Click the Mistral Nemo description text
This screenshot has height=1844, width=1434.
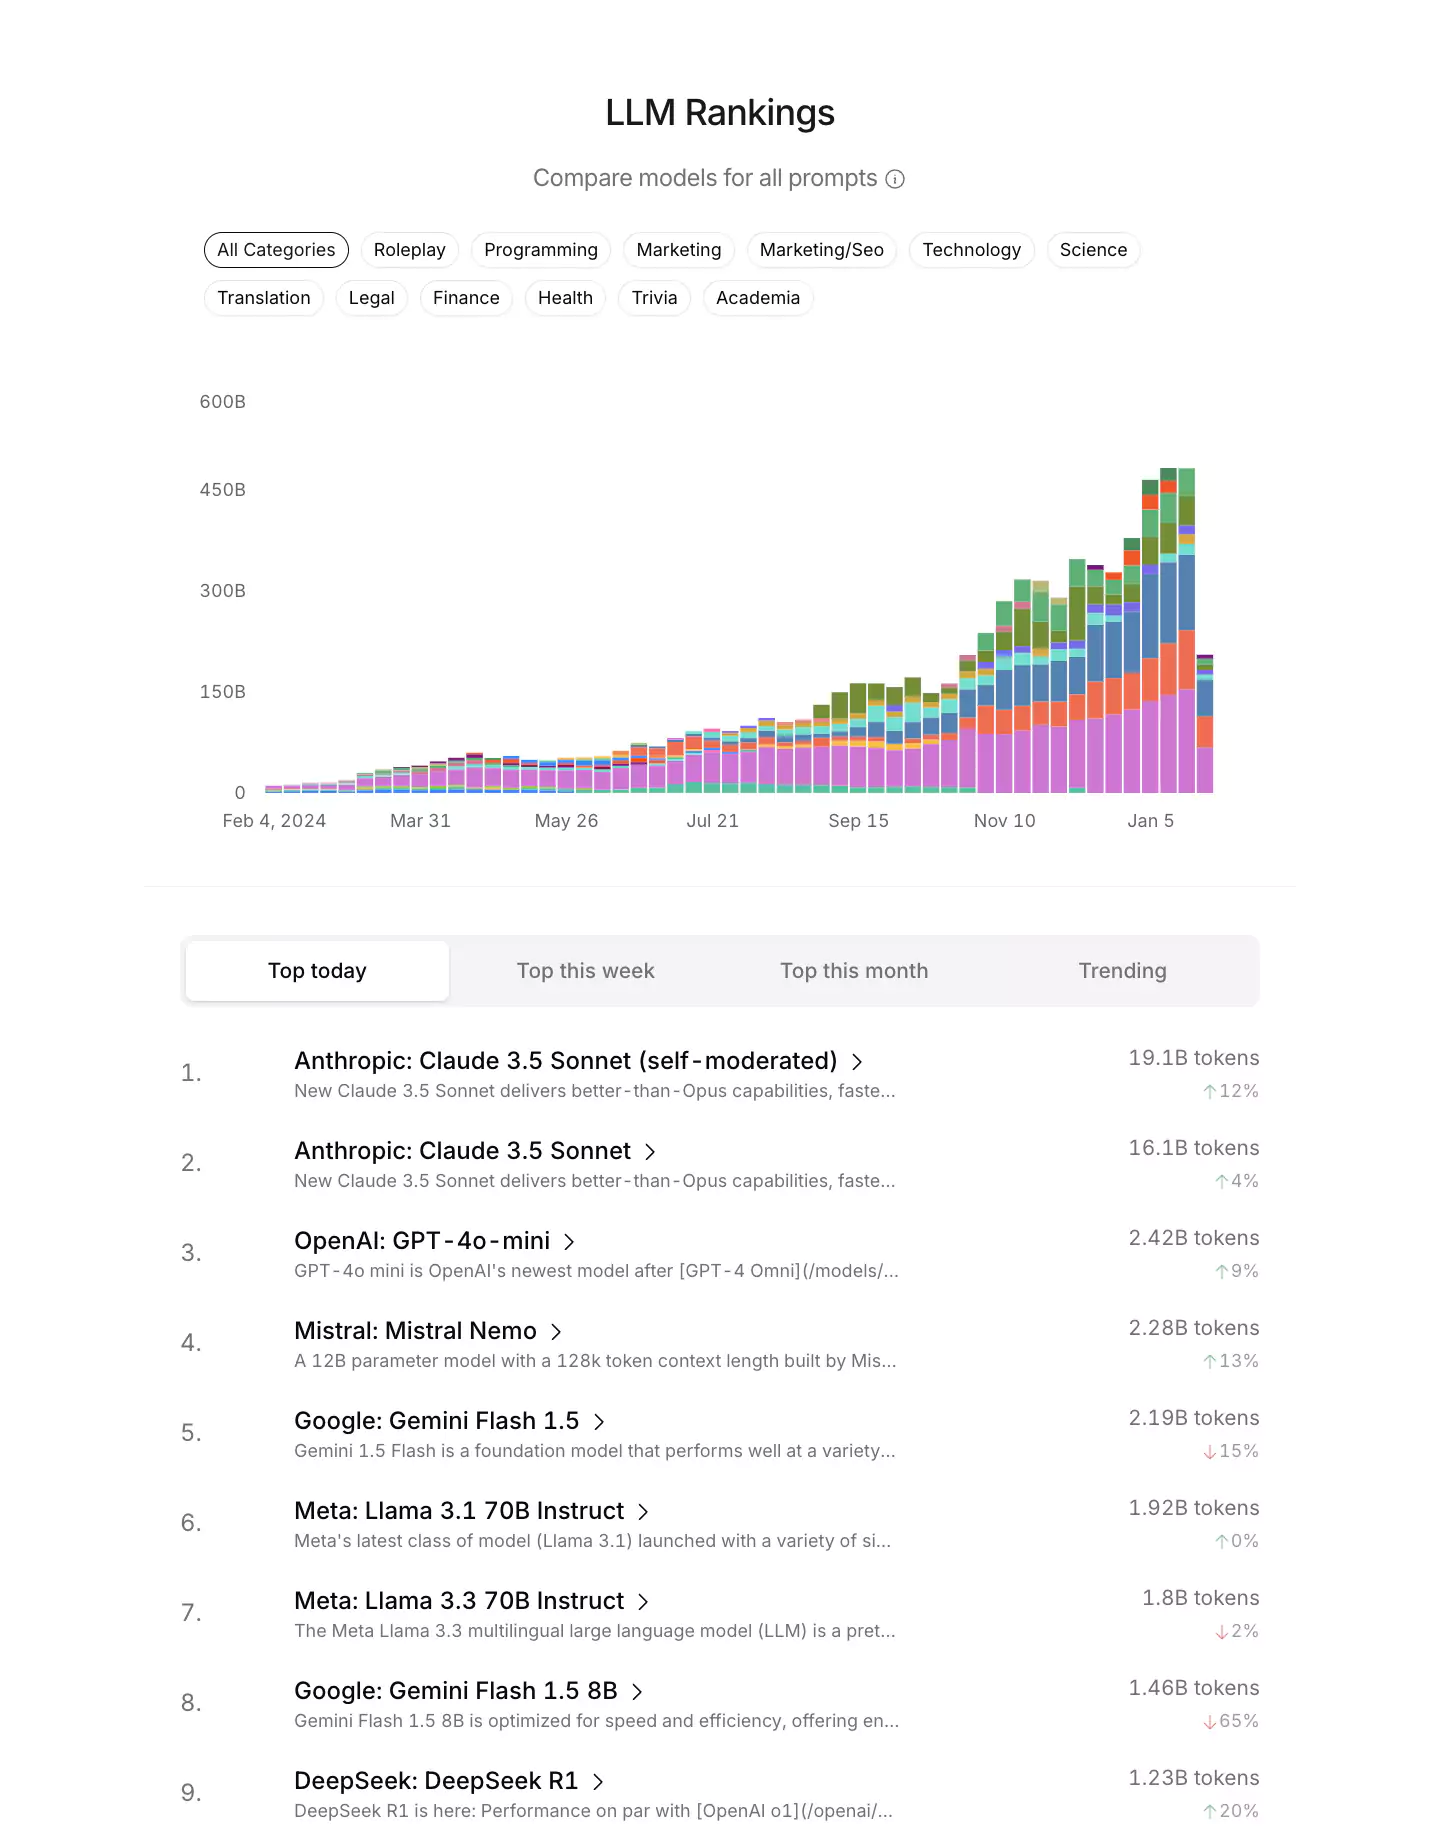pos(595,1361)
